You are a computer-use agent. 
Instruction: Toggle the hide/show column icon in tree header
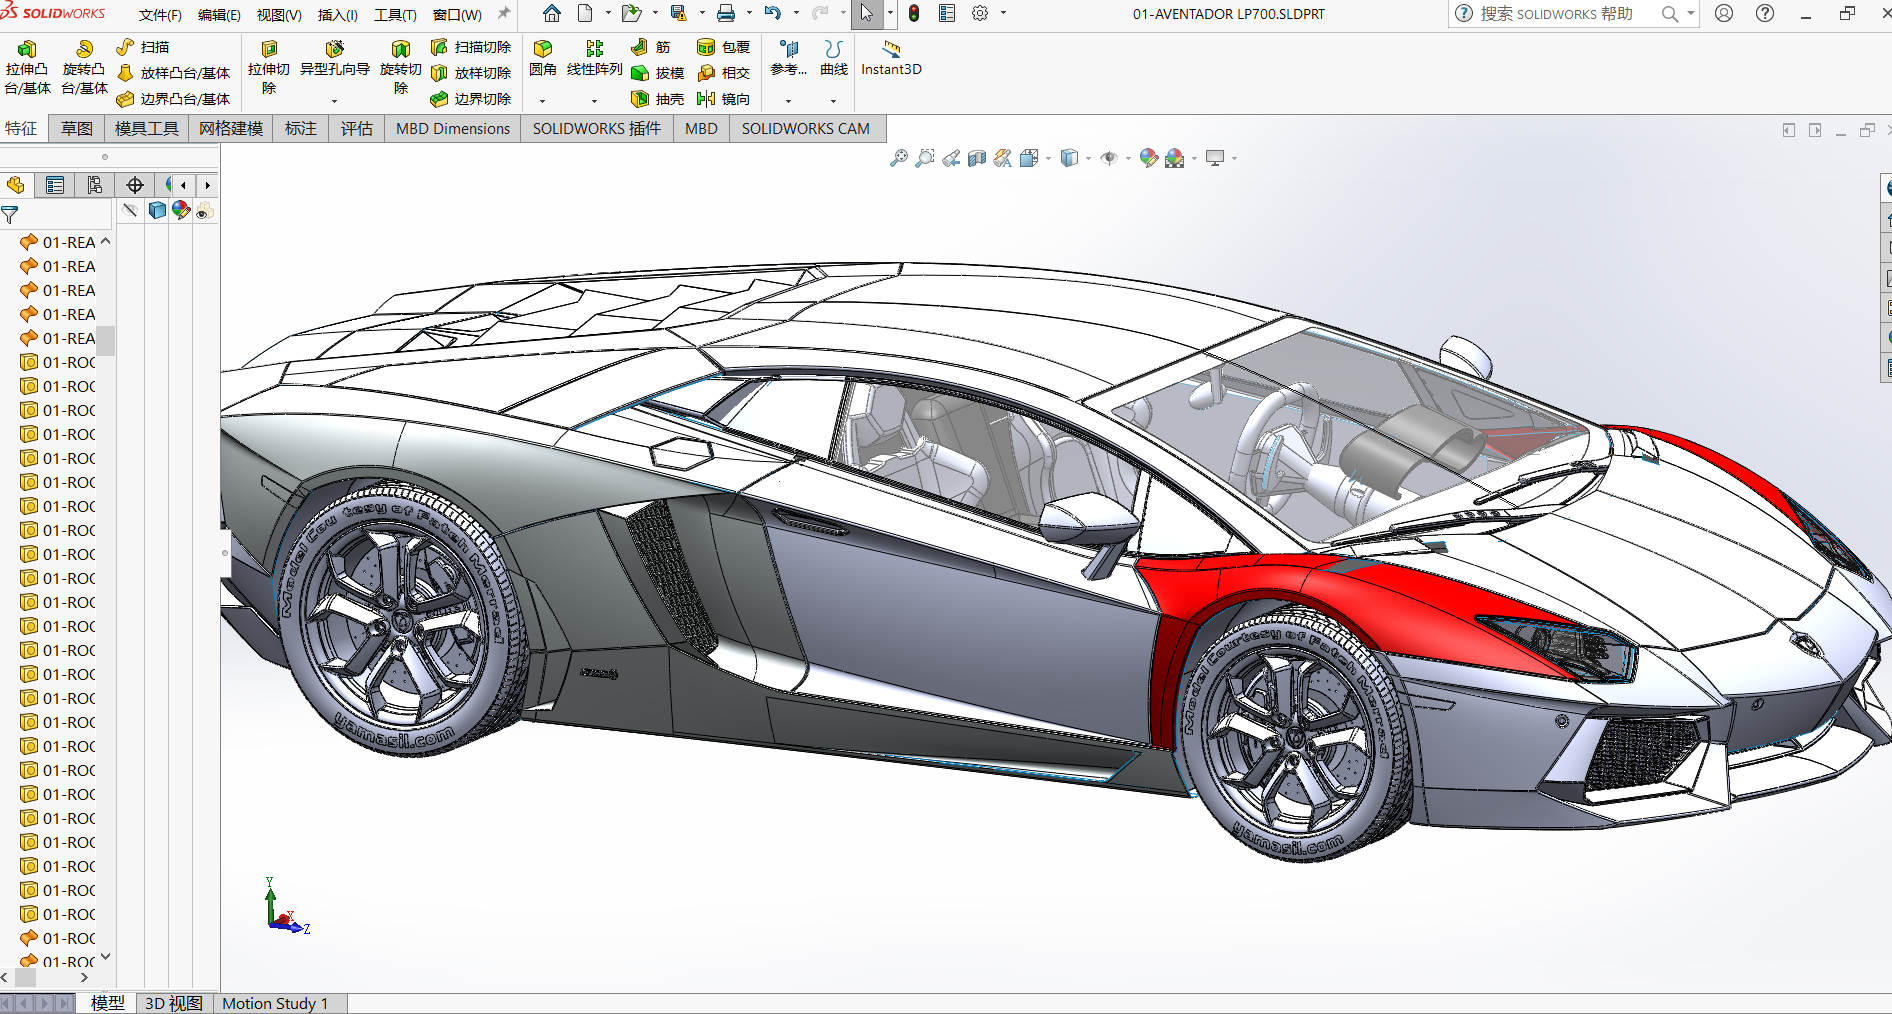pos(130,210)
